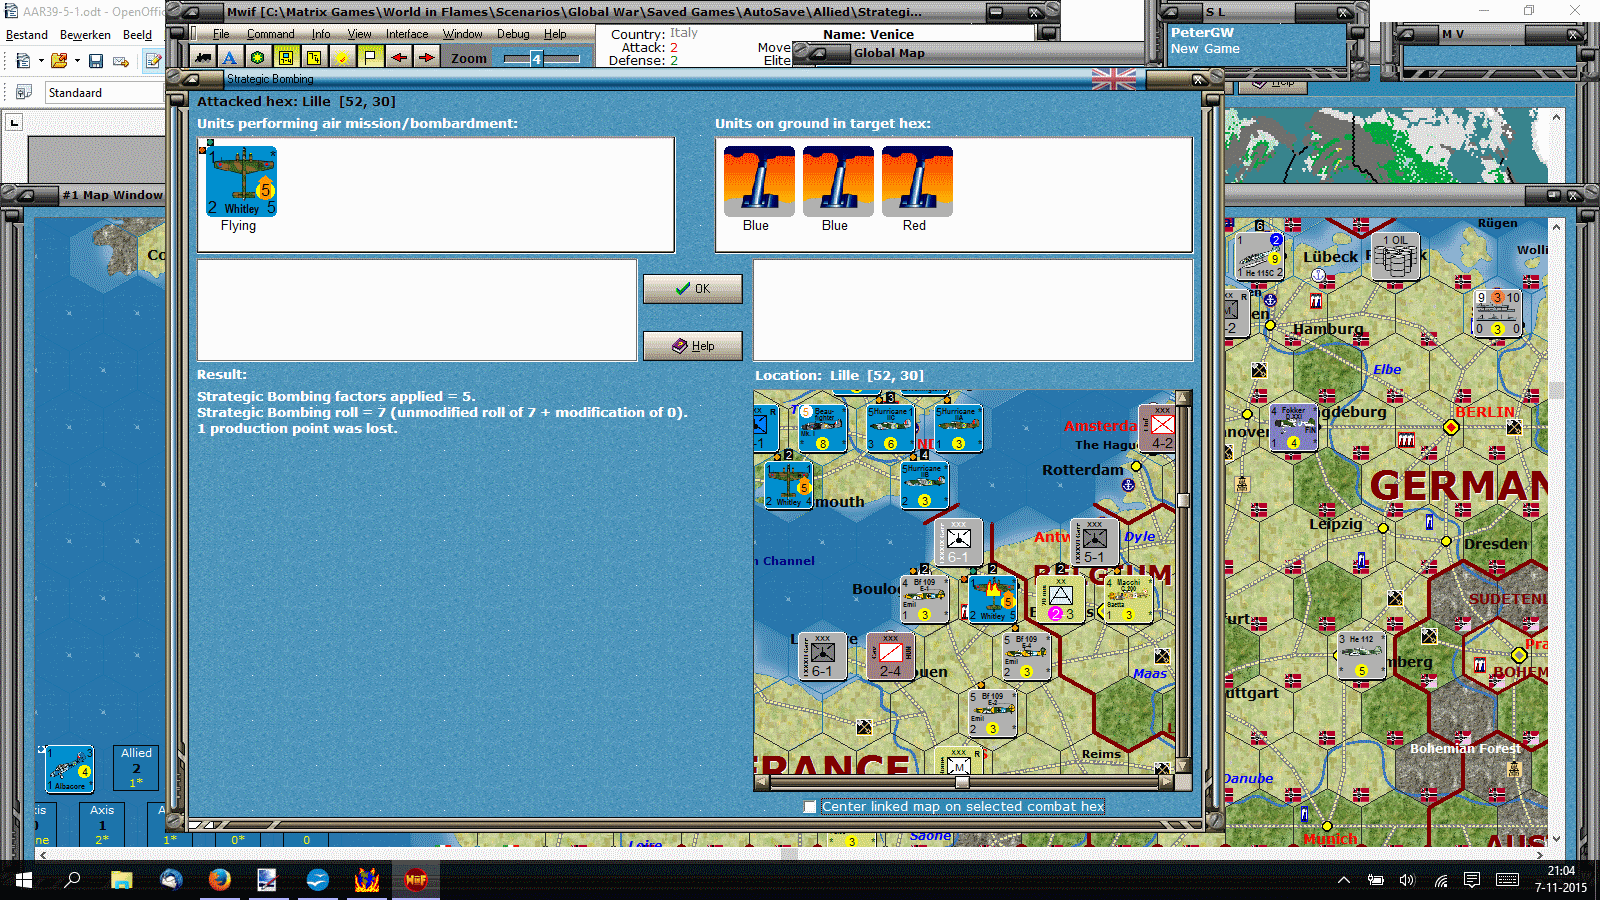The image size is (1600, 900).
Task: Click the red left arrow toolbar icon
Action: pyautogui.click(x=399, y=58)
